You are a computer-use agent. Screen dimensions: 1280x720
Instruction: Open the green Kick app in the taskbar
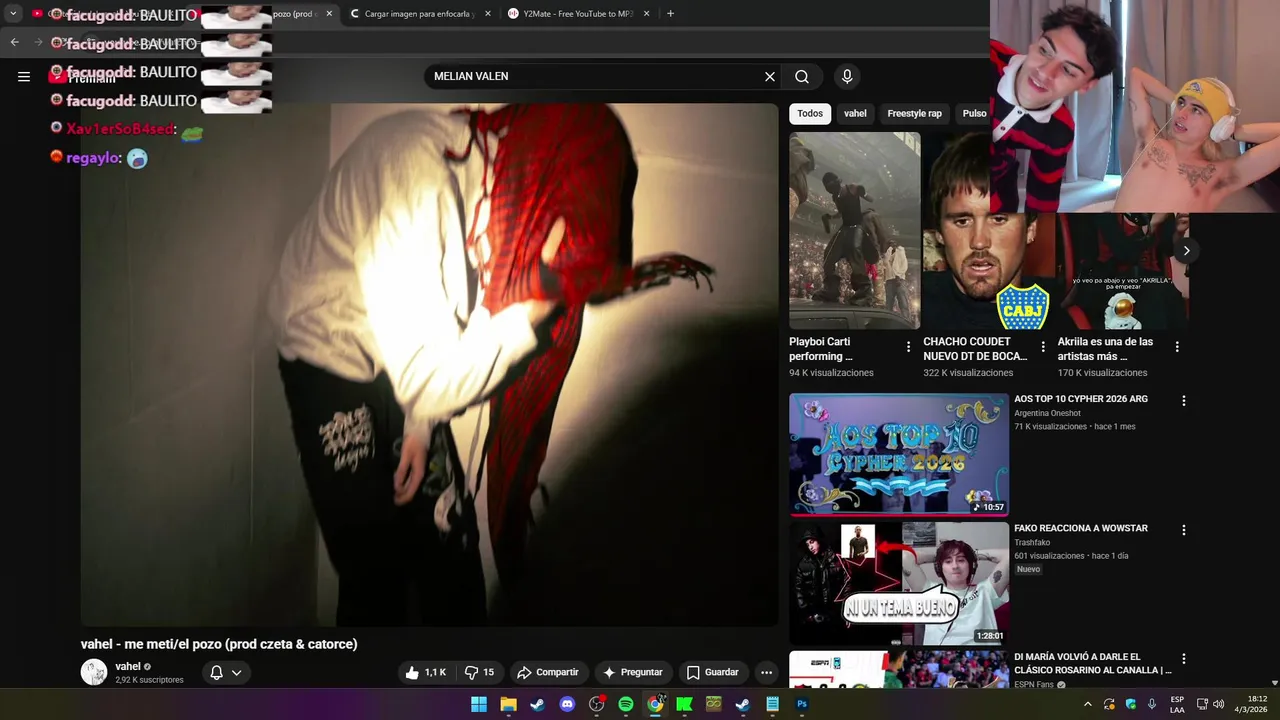coord(684,704)
